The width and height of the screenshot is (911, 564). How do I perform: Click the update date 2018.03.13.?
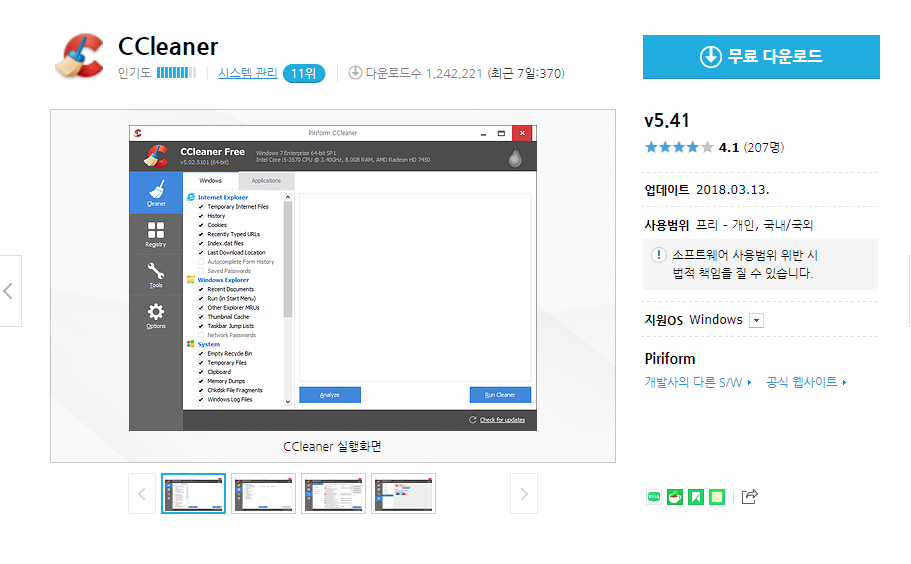pyautogui.click(x=733, y=190)
